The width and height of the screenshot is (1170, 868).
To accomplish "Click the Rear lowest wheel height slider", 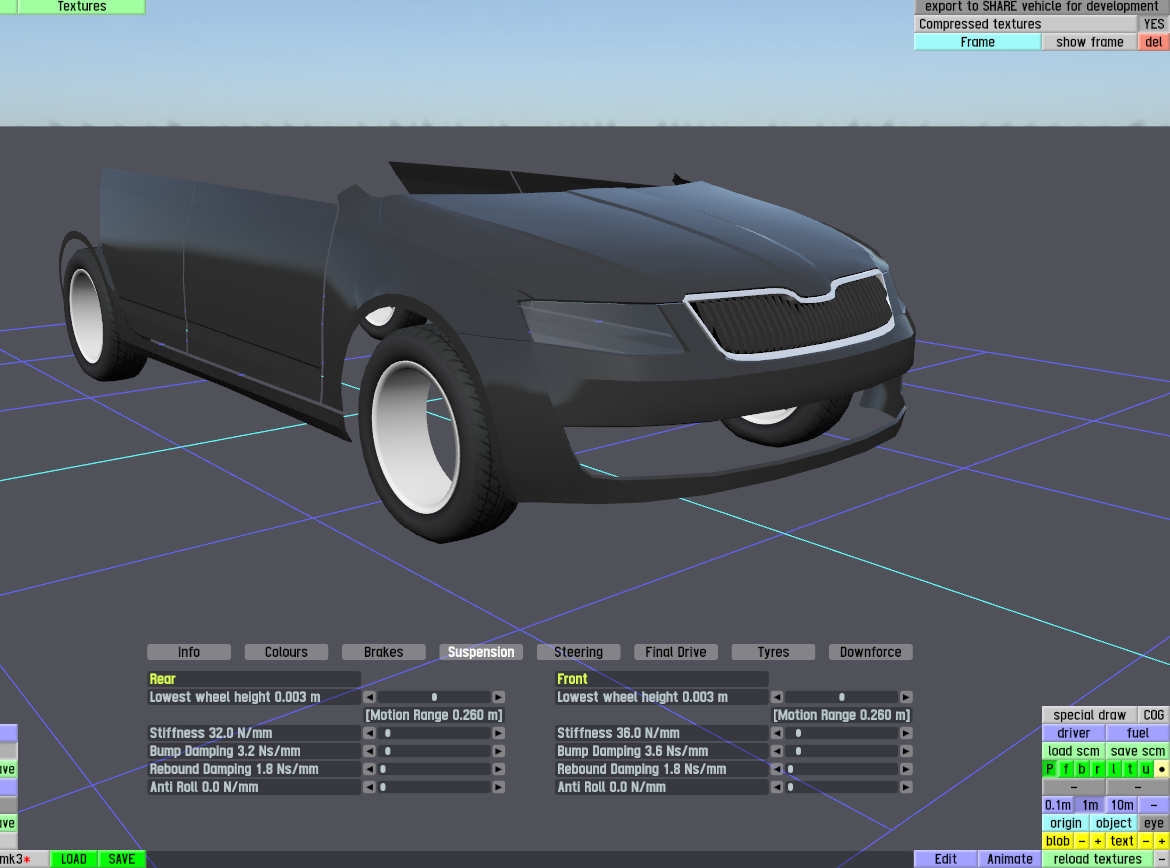I will [x=434, y=697].
